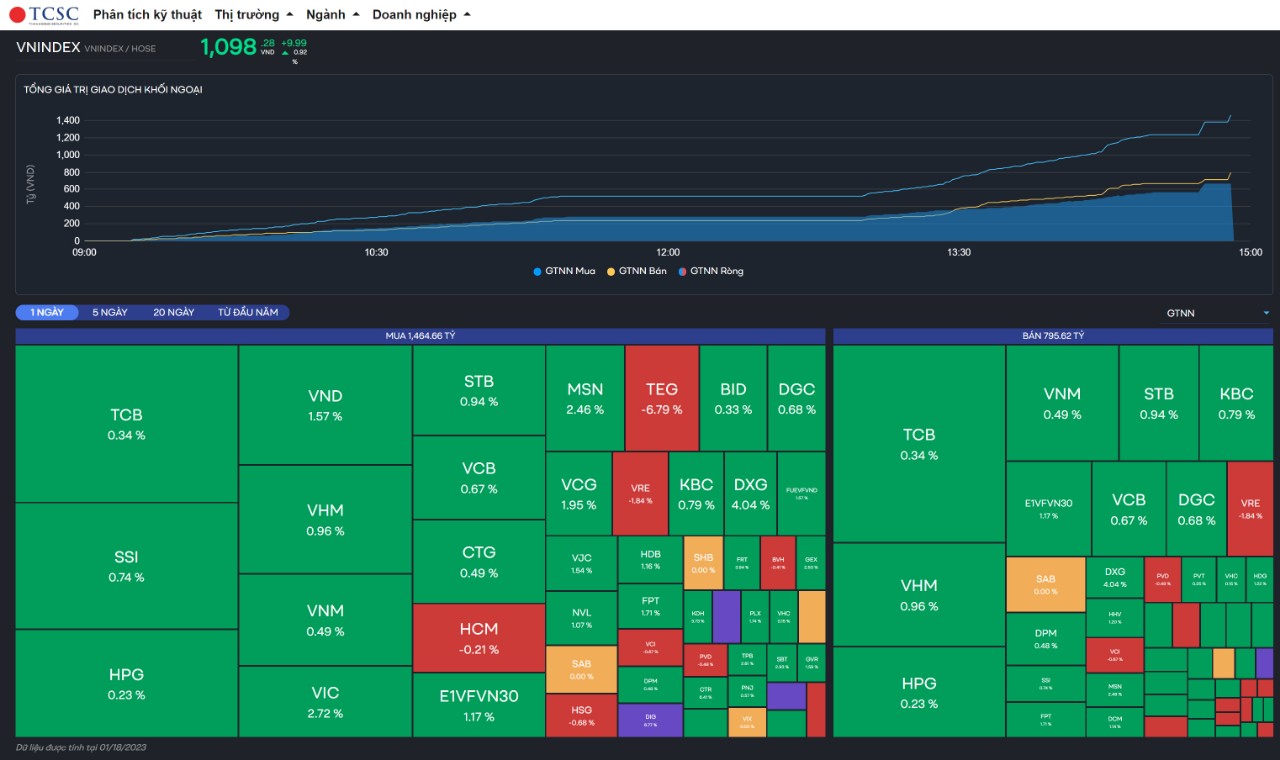Select the MSN 2.46 % tile in MUA

pyautogui.click(x=585, y=398)
